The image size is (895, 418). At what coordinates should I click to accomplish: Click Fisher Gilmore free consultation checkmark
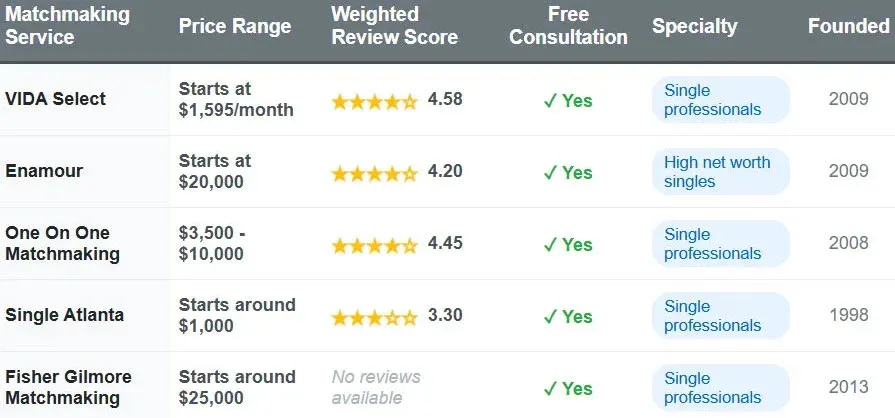[550, 388]
